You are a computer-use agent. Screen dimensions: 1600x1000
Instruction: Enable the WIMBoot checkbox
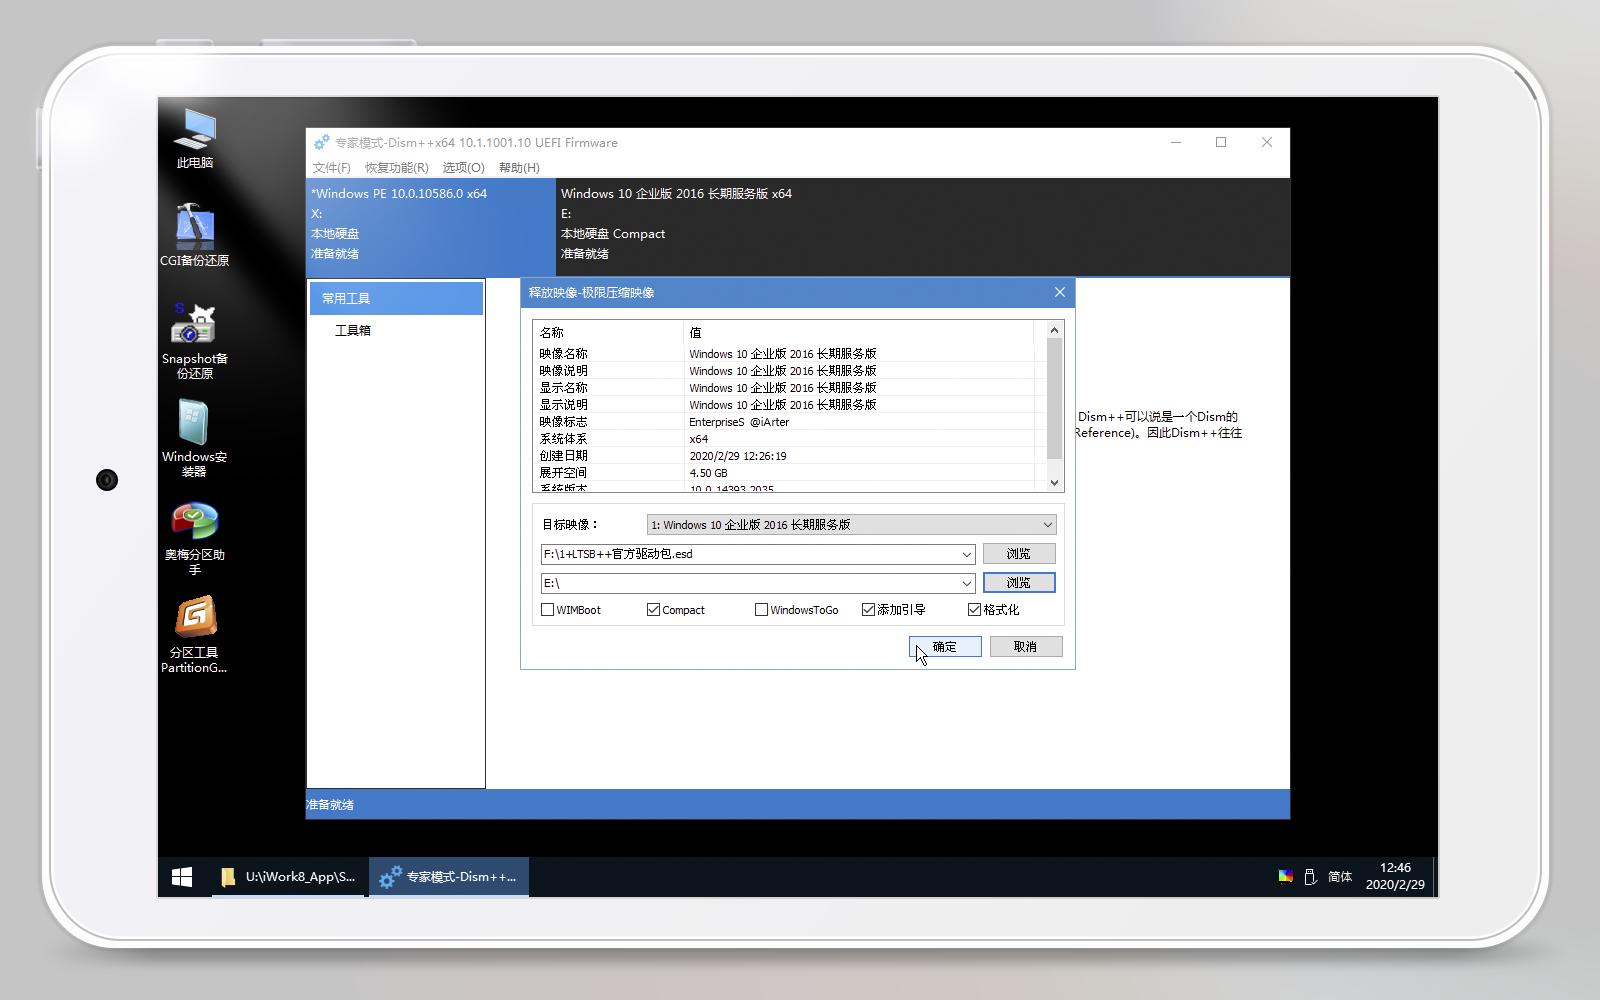(548, 609)
